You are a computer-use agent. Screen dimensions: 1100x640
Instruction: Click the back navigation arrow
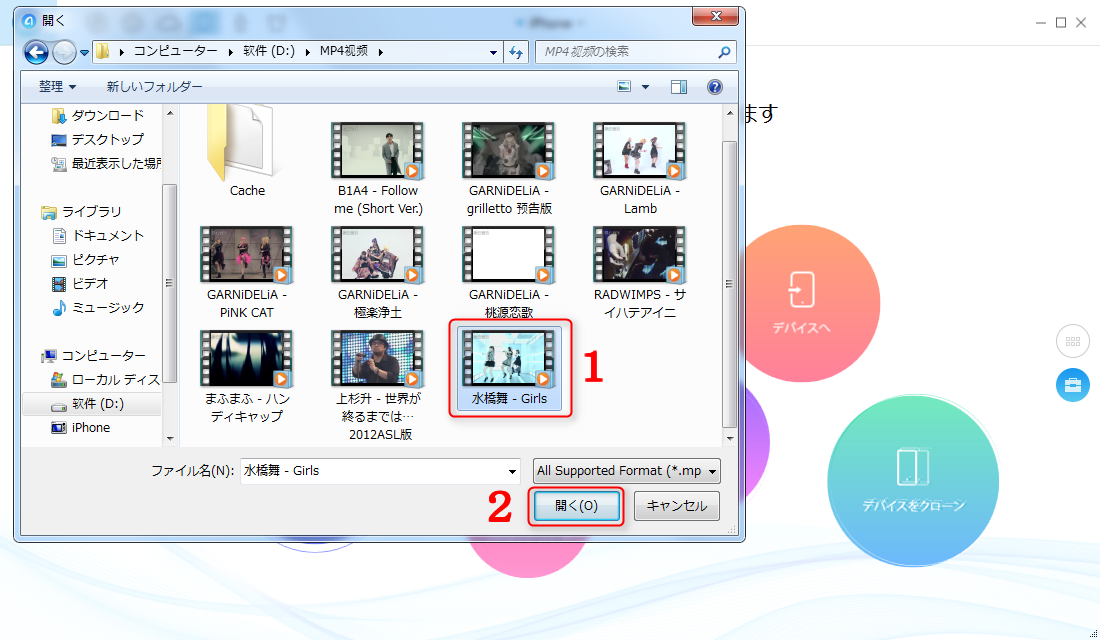[x=36, y=52]
